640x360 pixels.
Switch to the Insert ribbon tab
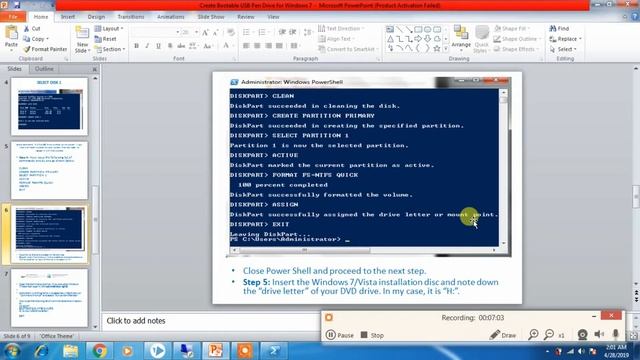pos(68,17)
